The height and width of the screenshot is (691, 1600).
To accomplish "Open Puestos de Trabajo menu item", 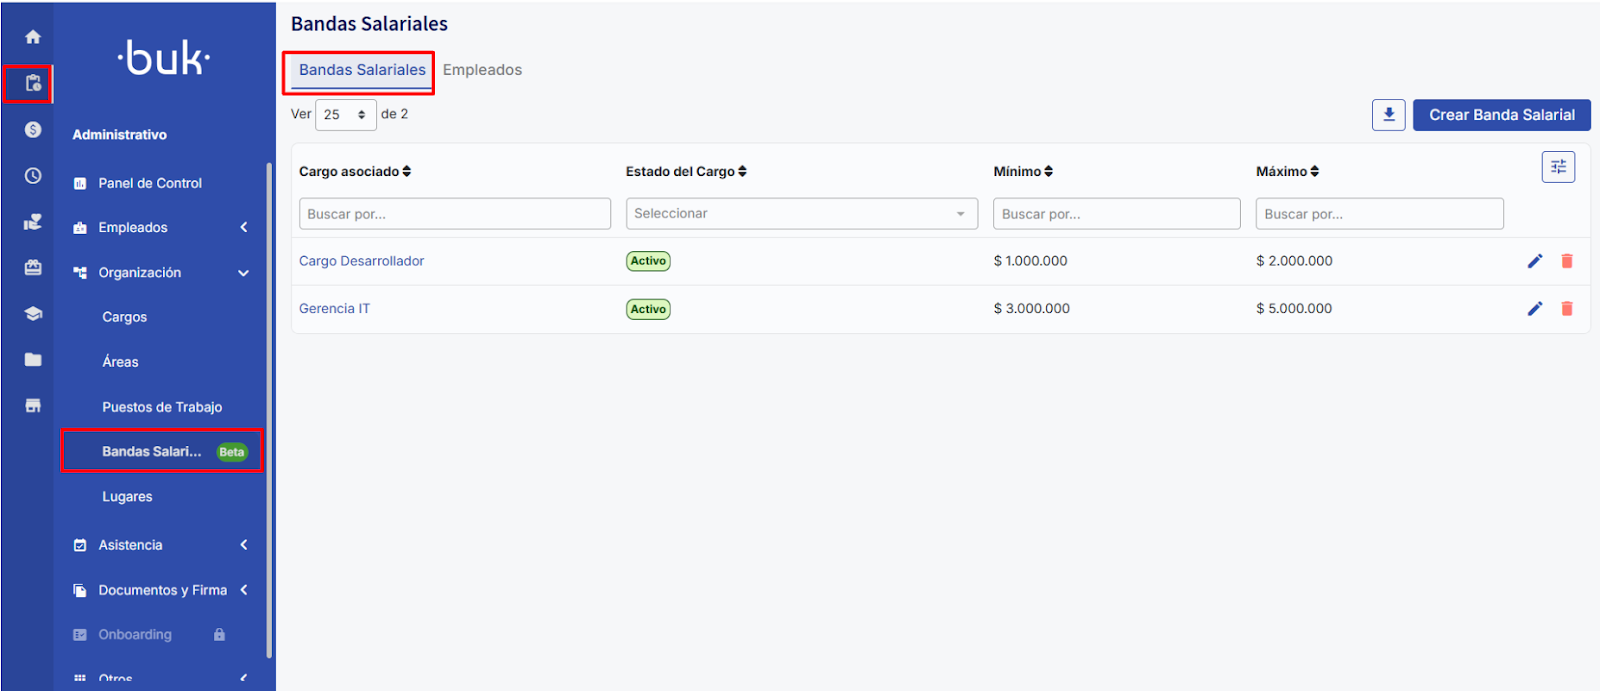I will (162, 407).
